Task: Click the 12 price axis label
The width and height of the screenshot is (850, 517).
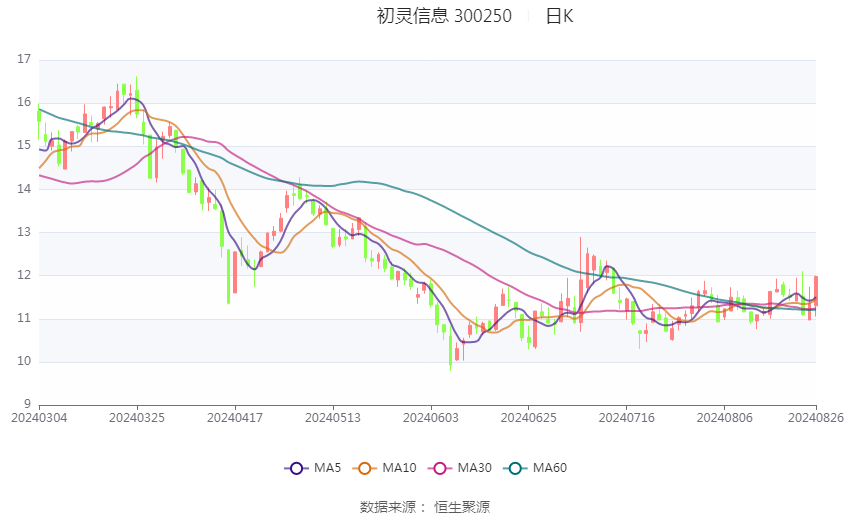Action: tap(24, 275)
